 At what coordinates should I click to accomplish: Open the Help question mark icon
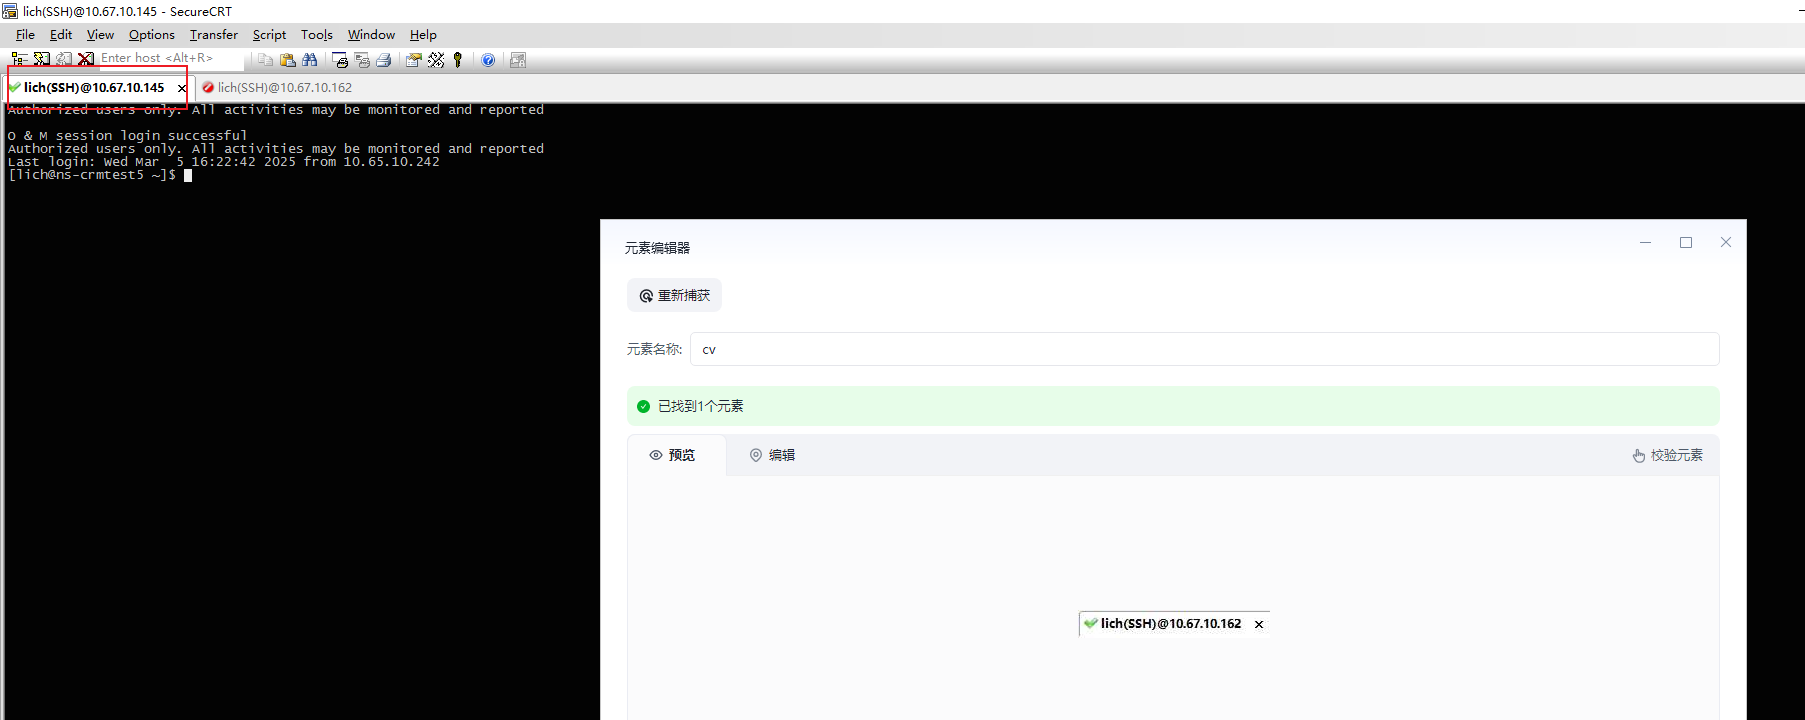(x=488, y=60)
